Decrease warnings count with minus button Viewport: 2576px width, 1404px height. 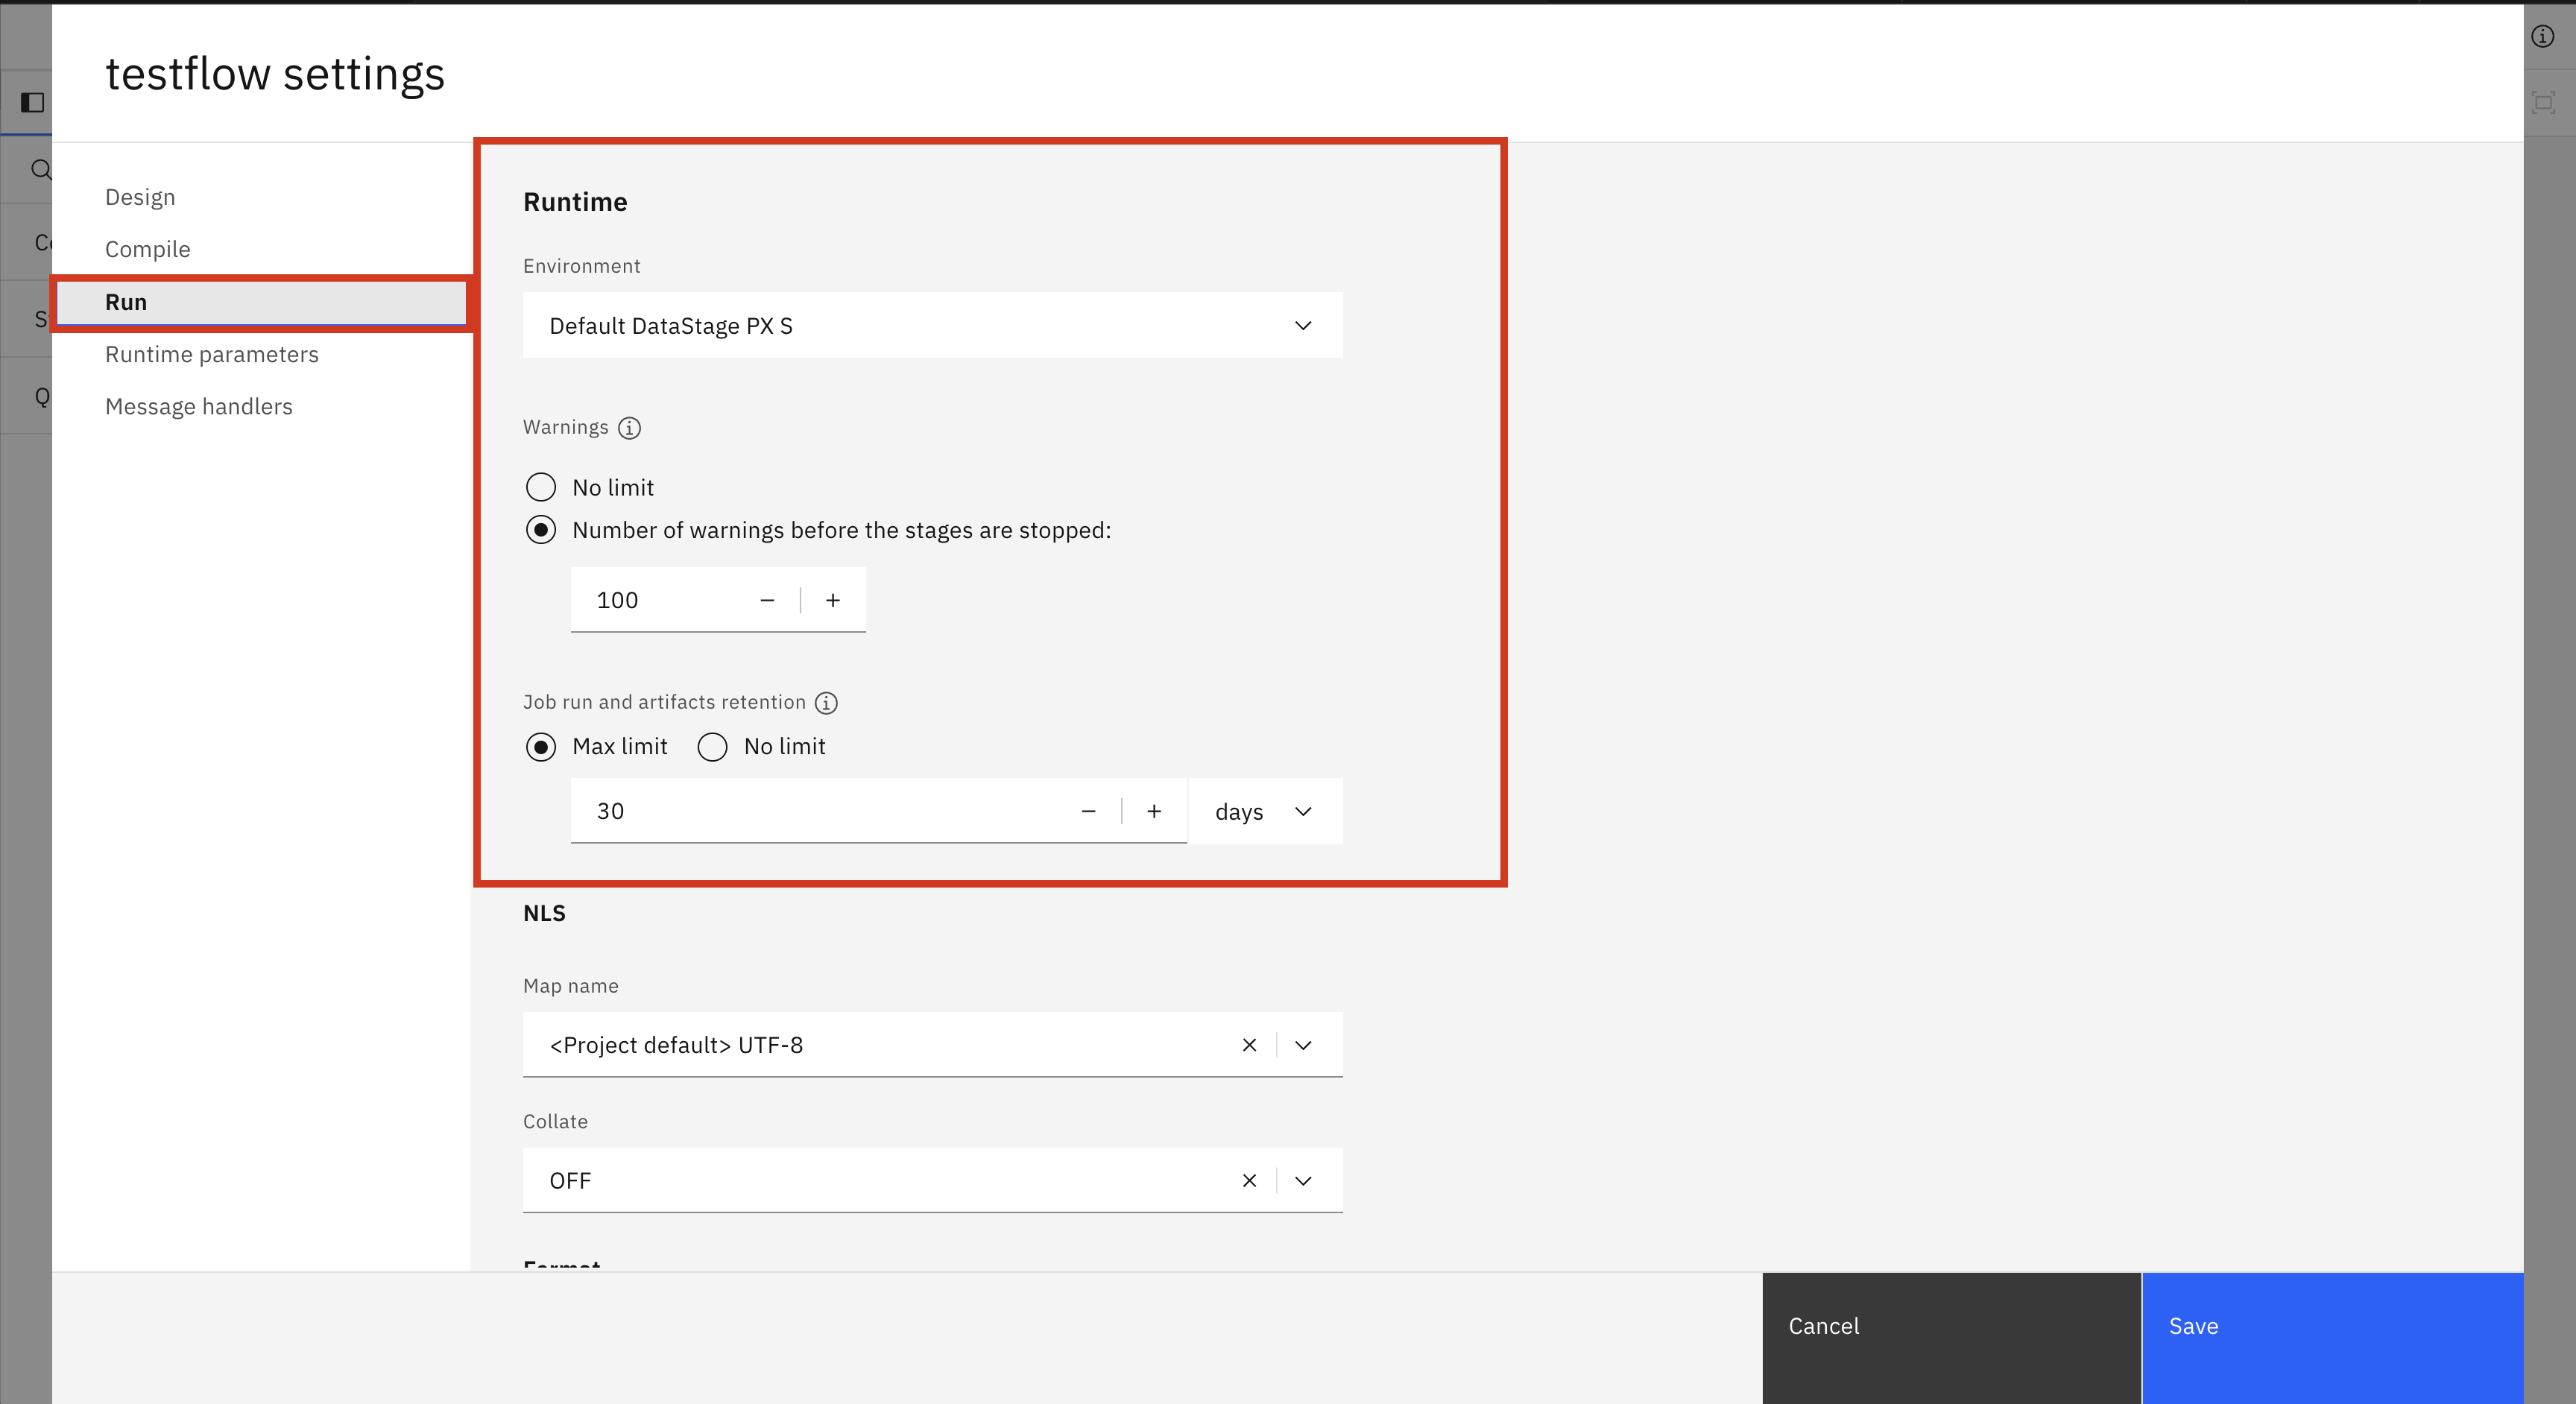767,600
